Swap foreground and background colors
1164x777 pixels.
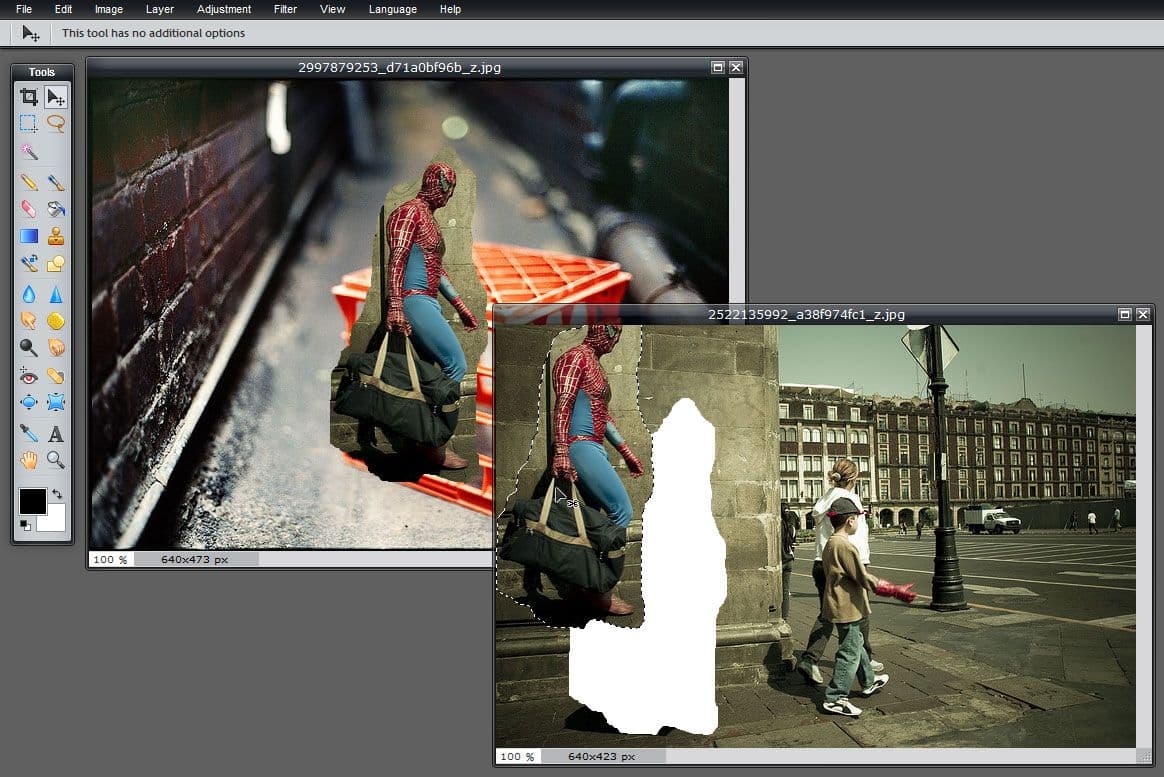57,494
